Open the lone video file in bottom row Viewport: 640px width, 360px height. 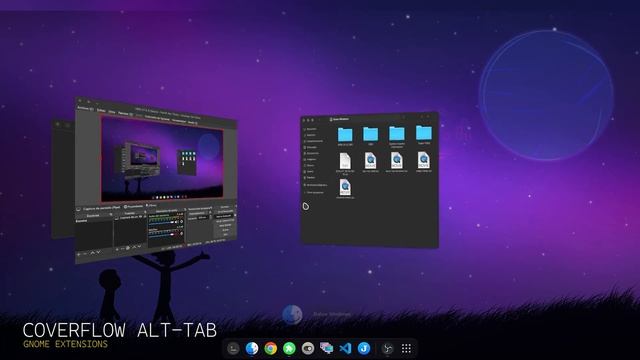point(345,188)
